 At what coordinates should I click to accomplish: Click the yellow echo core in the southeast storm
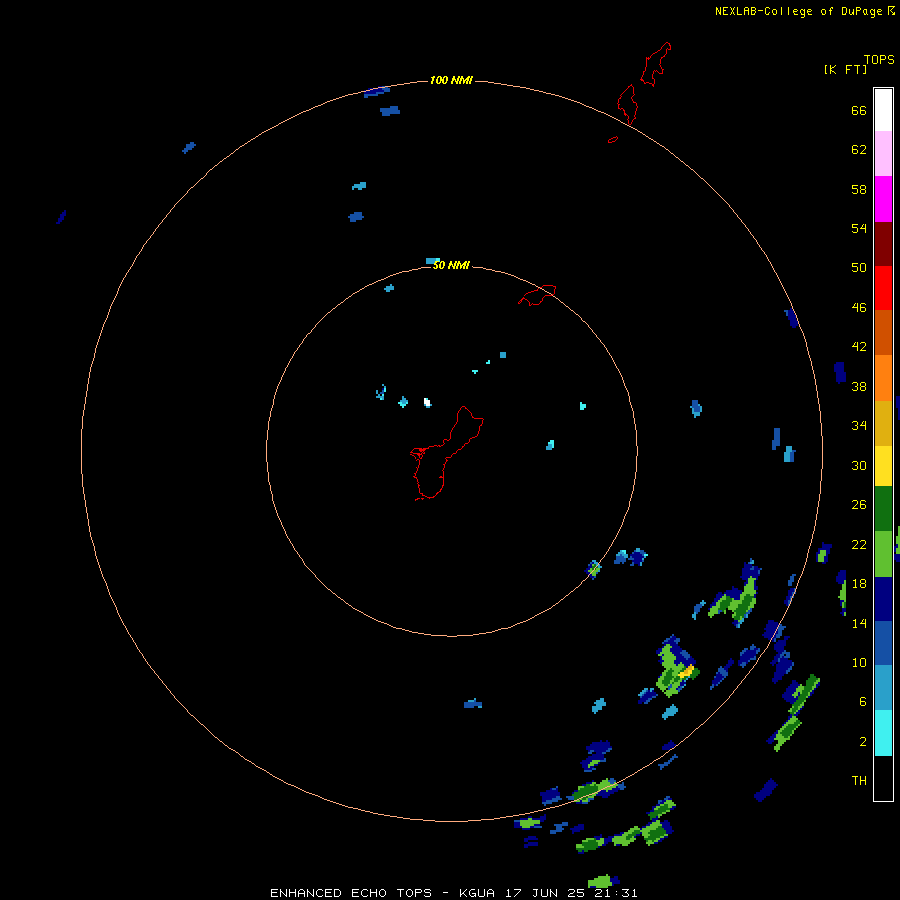click(x=686, y=671)
